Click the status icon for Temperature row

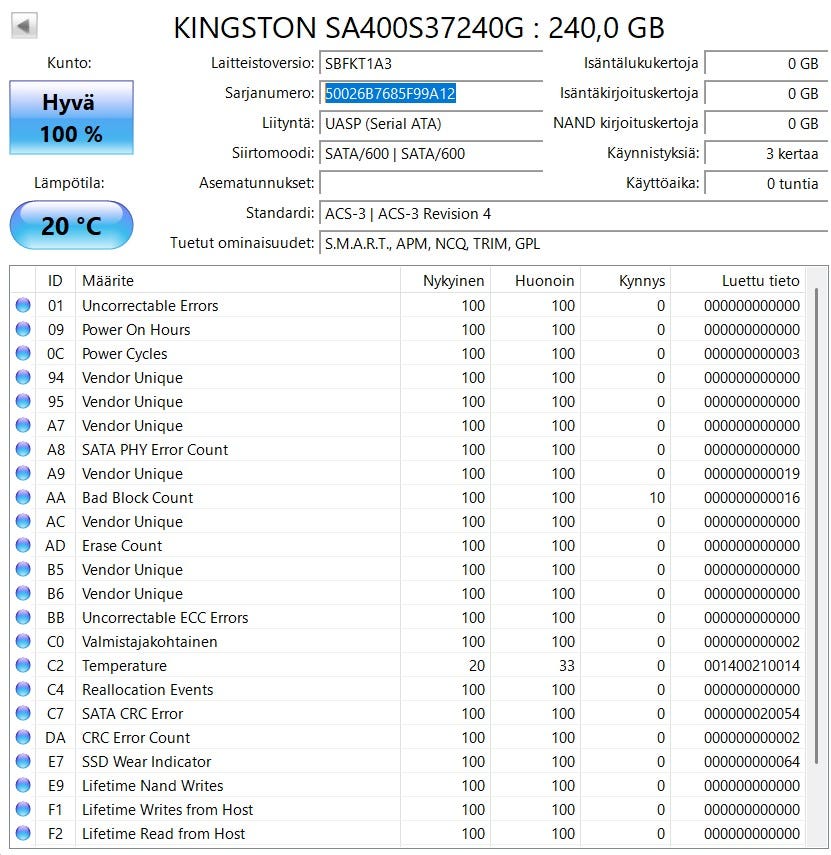23,665
